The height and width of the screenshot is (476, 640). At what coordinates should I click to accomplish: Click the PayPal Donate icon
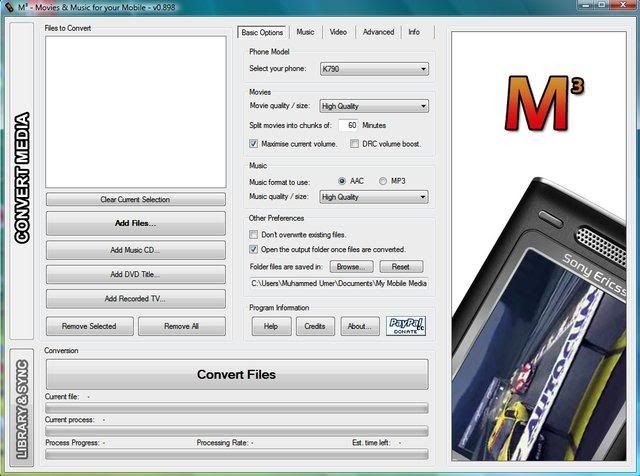(406, 326)
